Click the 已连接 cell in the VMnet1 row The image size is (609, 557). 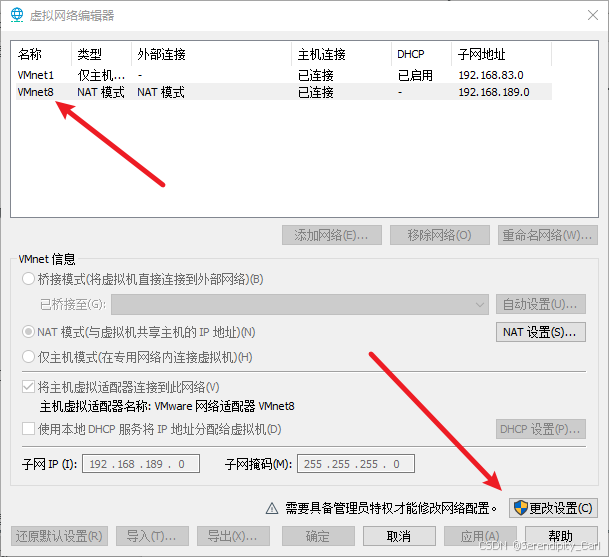[x=316, y=75]
